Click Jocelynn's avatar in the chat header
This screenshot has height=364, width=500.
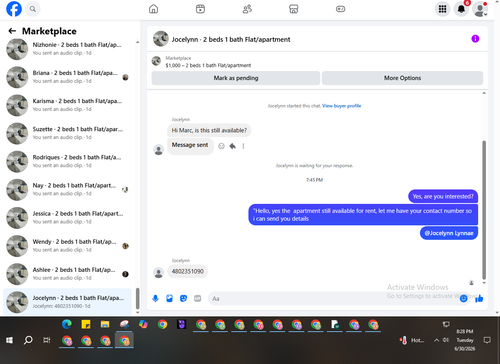pyautogui.click(x=161, y=39)
